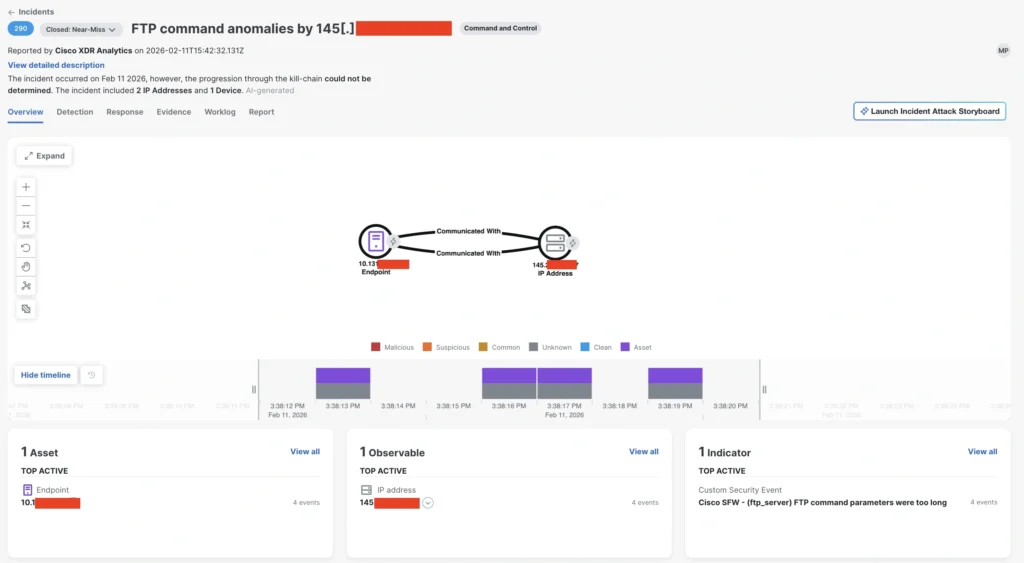The width and height of the screenshot is (1024, 563).
Task: Click the IP Address node icon in graph
Action: click(x=553, y=243)
